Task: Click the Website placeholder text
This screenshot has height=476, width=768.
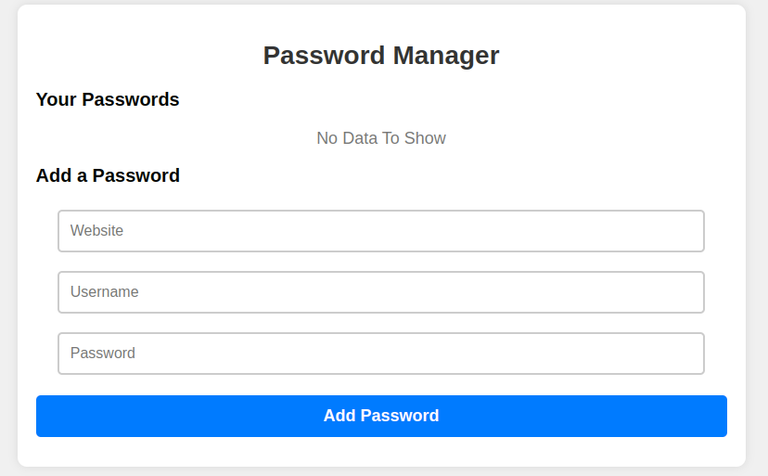Action: (x=97, y=231)
